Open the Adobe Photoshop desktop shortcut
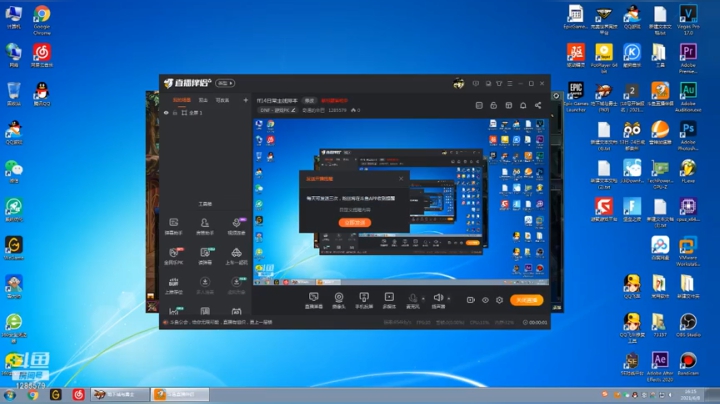720x404 pixels. click(x=688, y=135)
